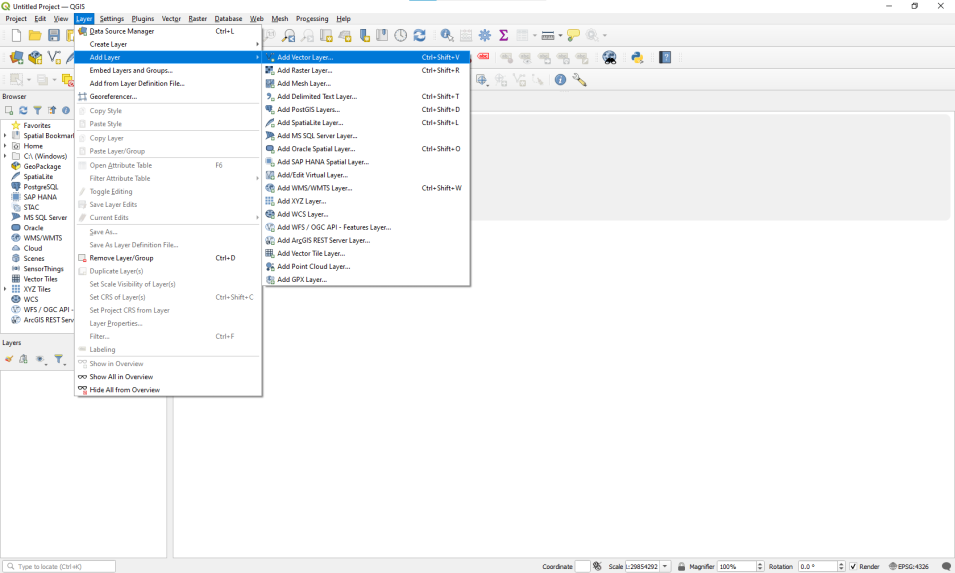Click Add Group icon in Layers panel
This screenshot has height=573, width=955.
tap(23, 359)
